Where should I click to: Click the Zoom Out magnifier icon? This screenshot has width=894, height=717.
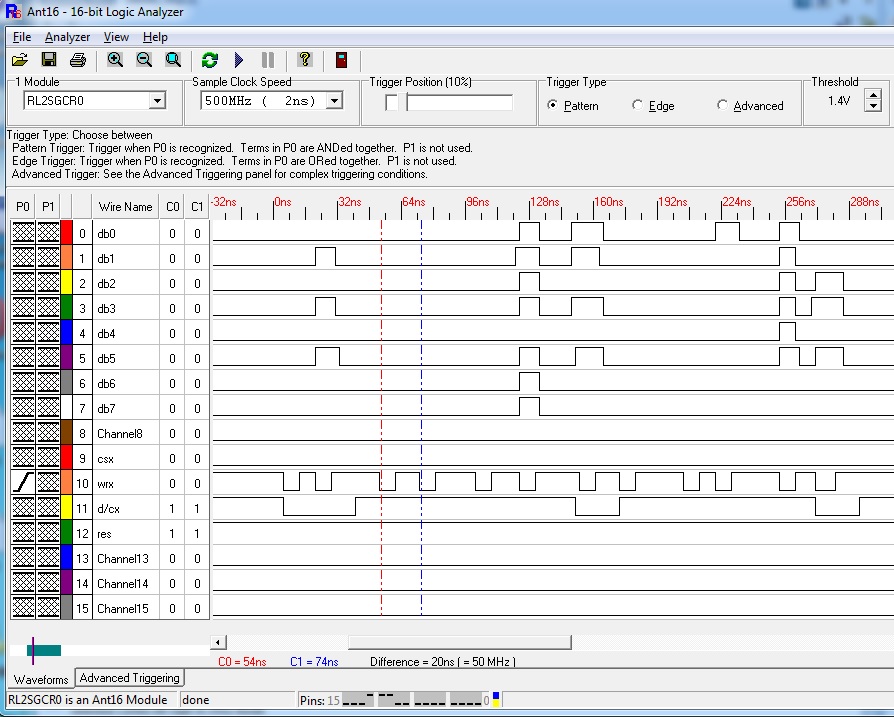(144, 60)
